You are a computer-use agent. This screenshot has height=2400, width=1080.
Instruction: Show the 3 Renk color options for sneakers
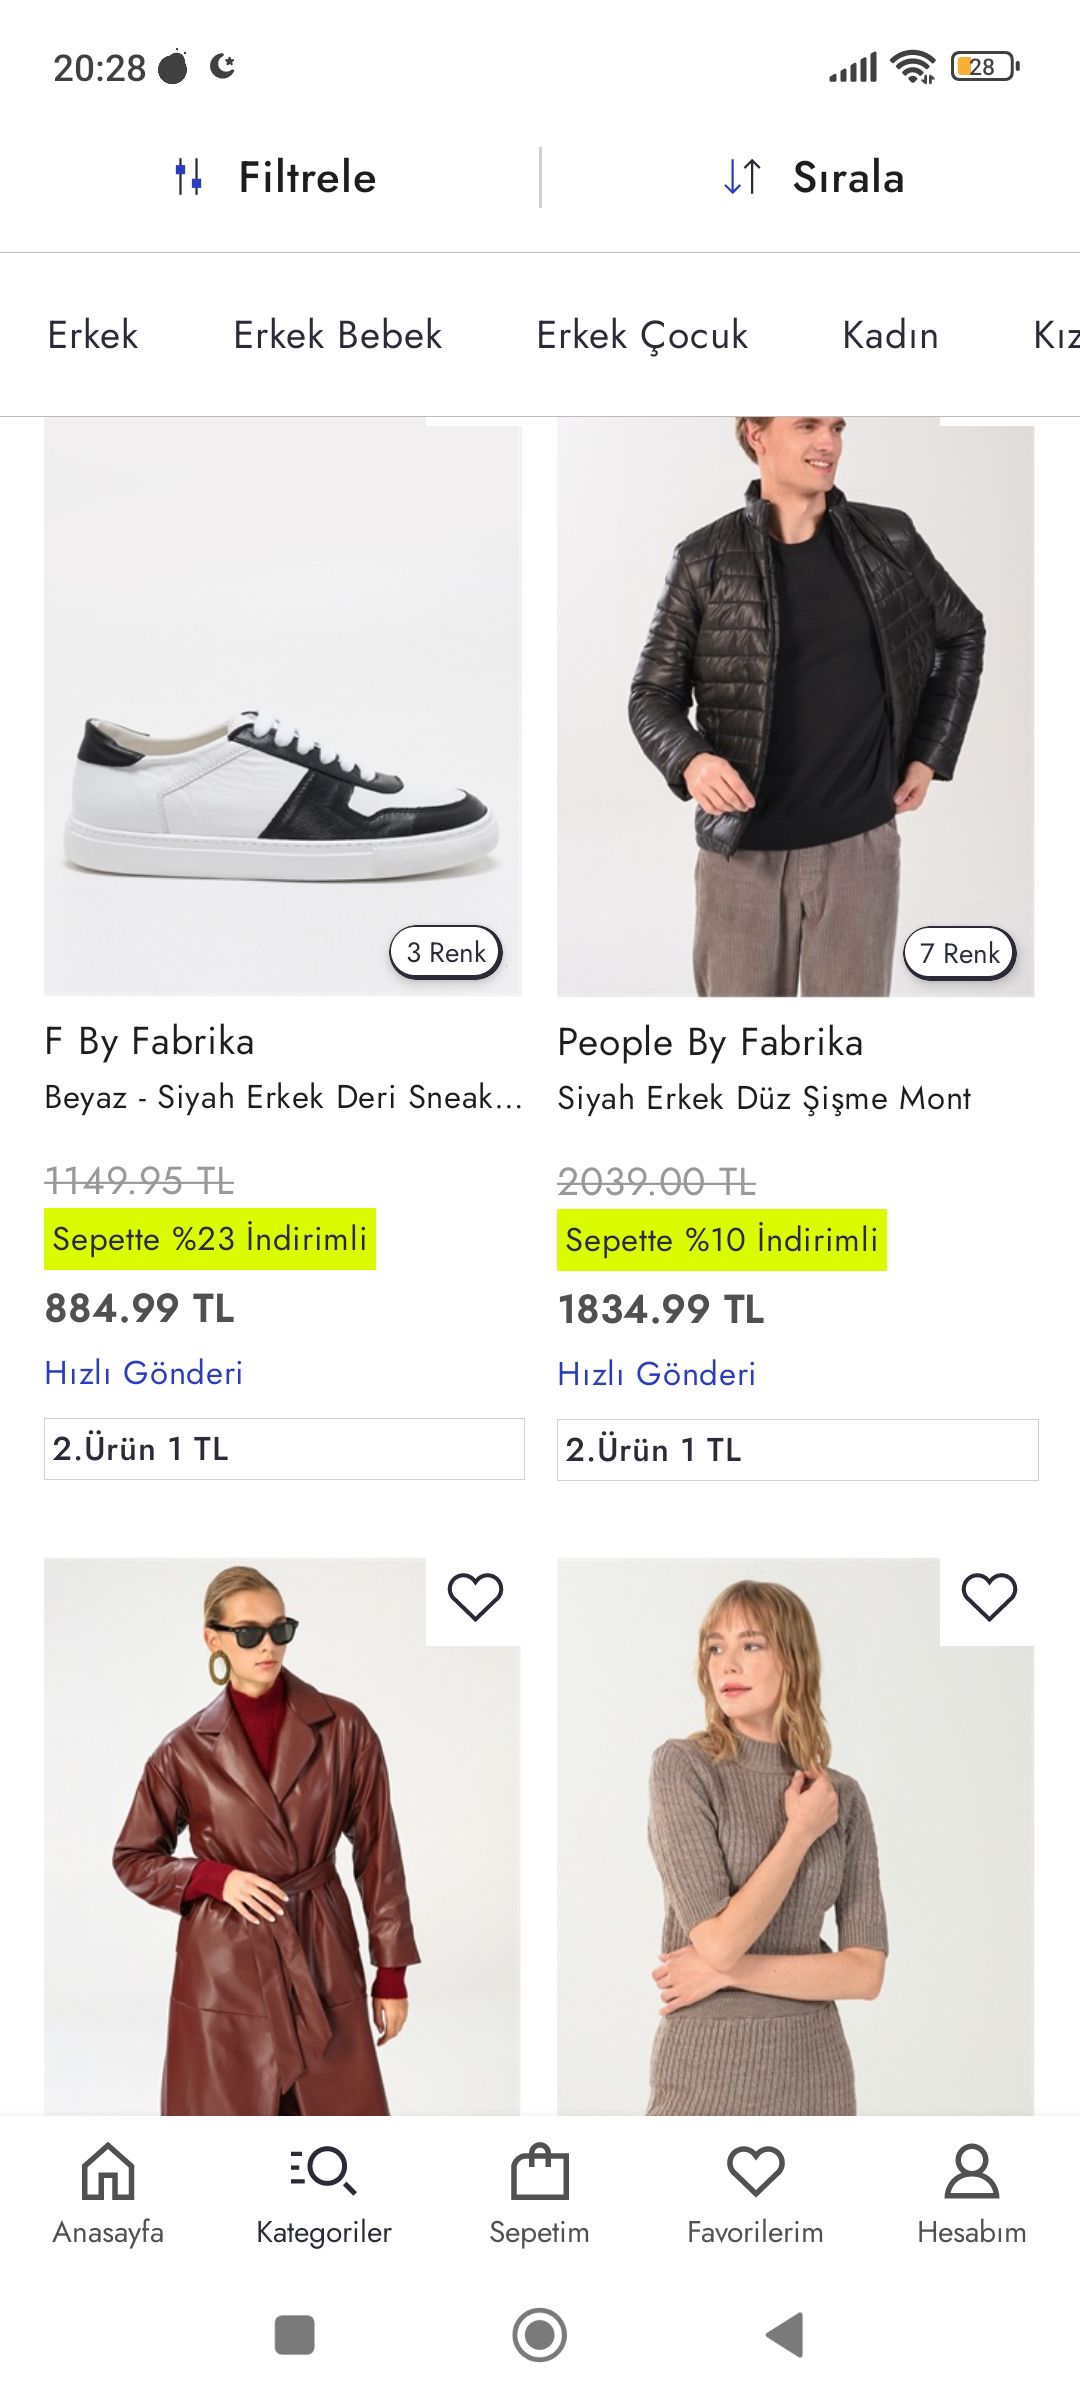click(445, 953)
